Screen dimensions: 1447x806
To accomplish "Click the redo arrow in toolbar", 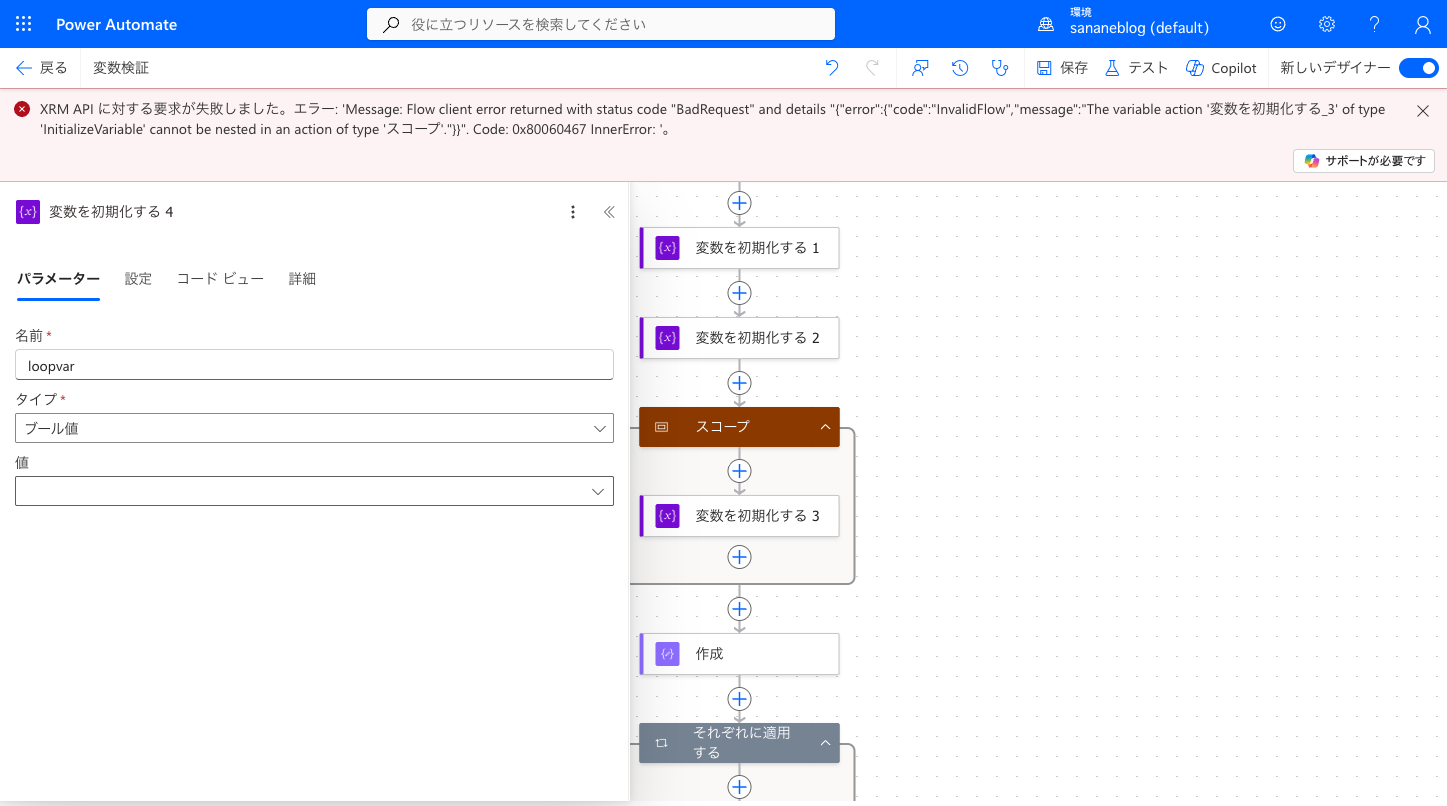I will coord(872,68).
